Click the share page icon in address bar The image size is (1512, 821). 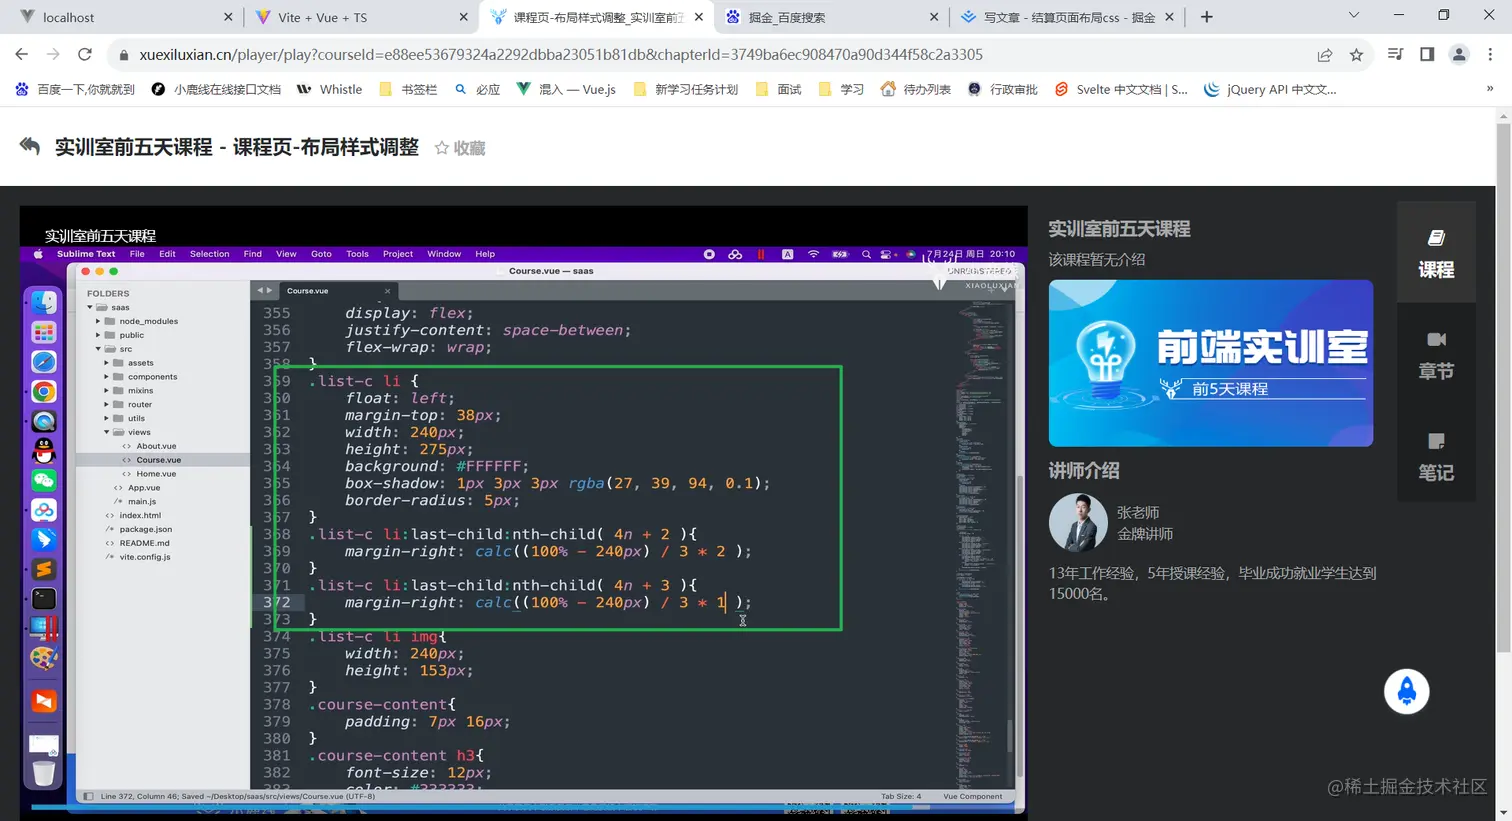pyautogui.click(x=1324, y=55)
